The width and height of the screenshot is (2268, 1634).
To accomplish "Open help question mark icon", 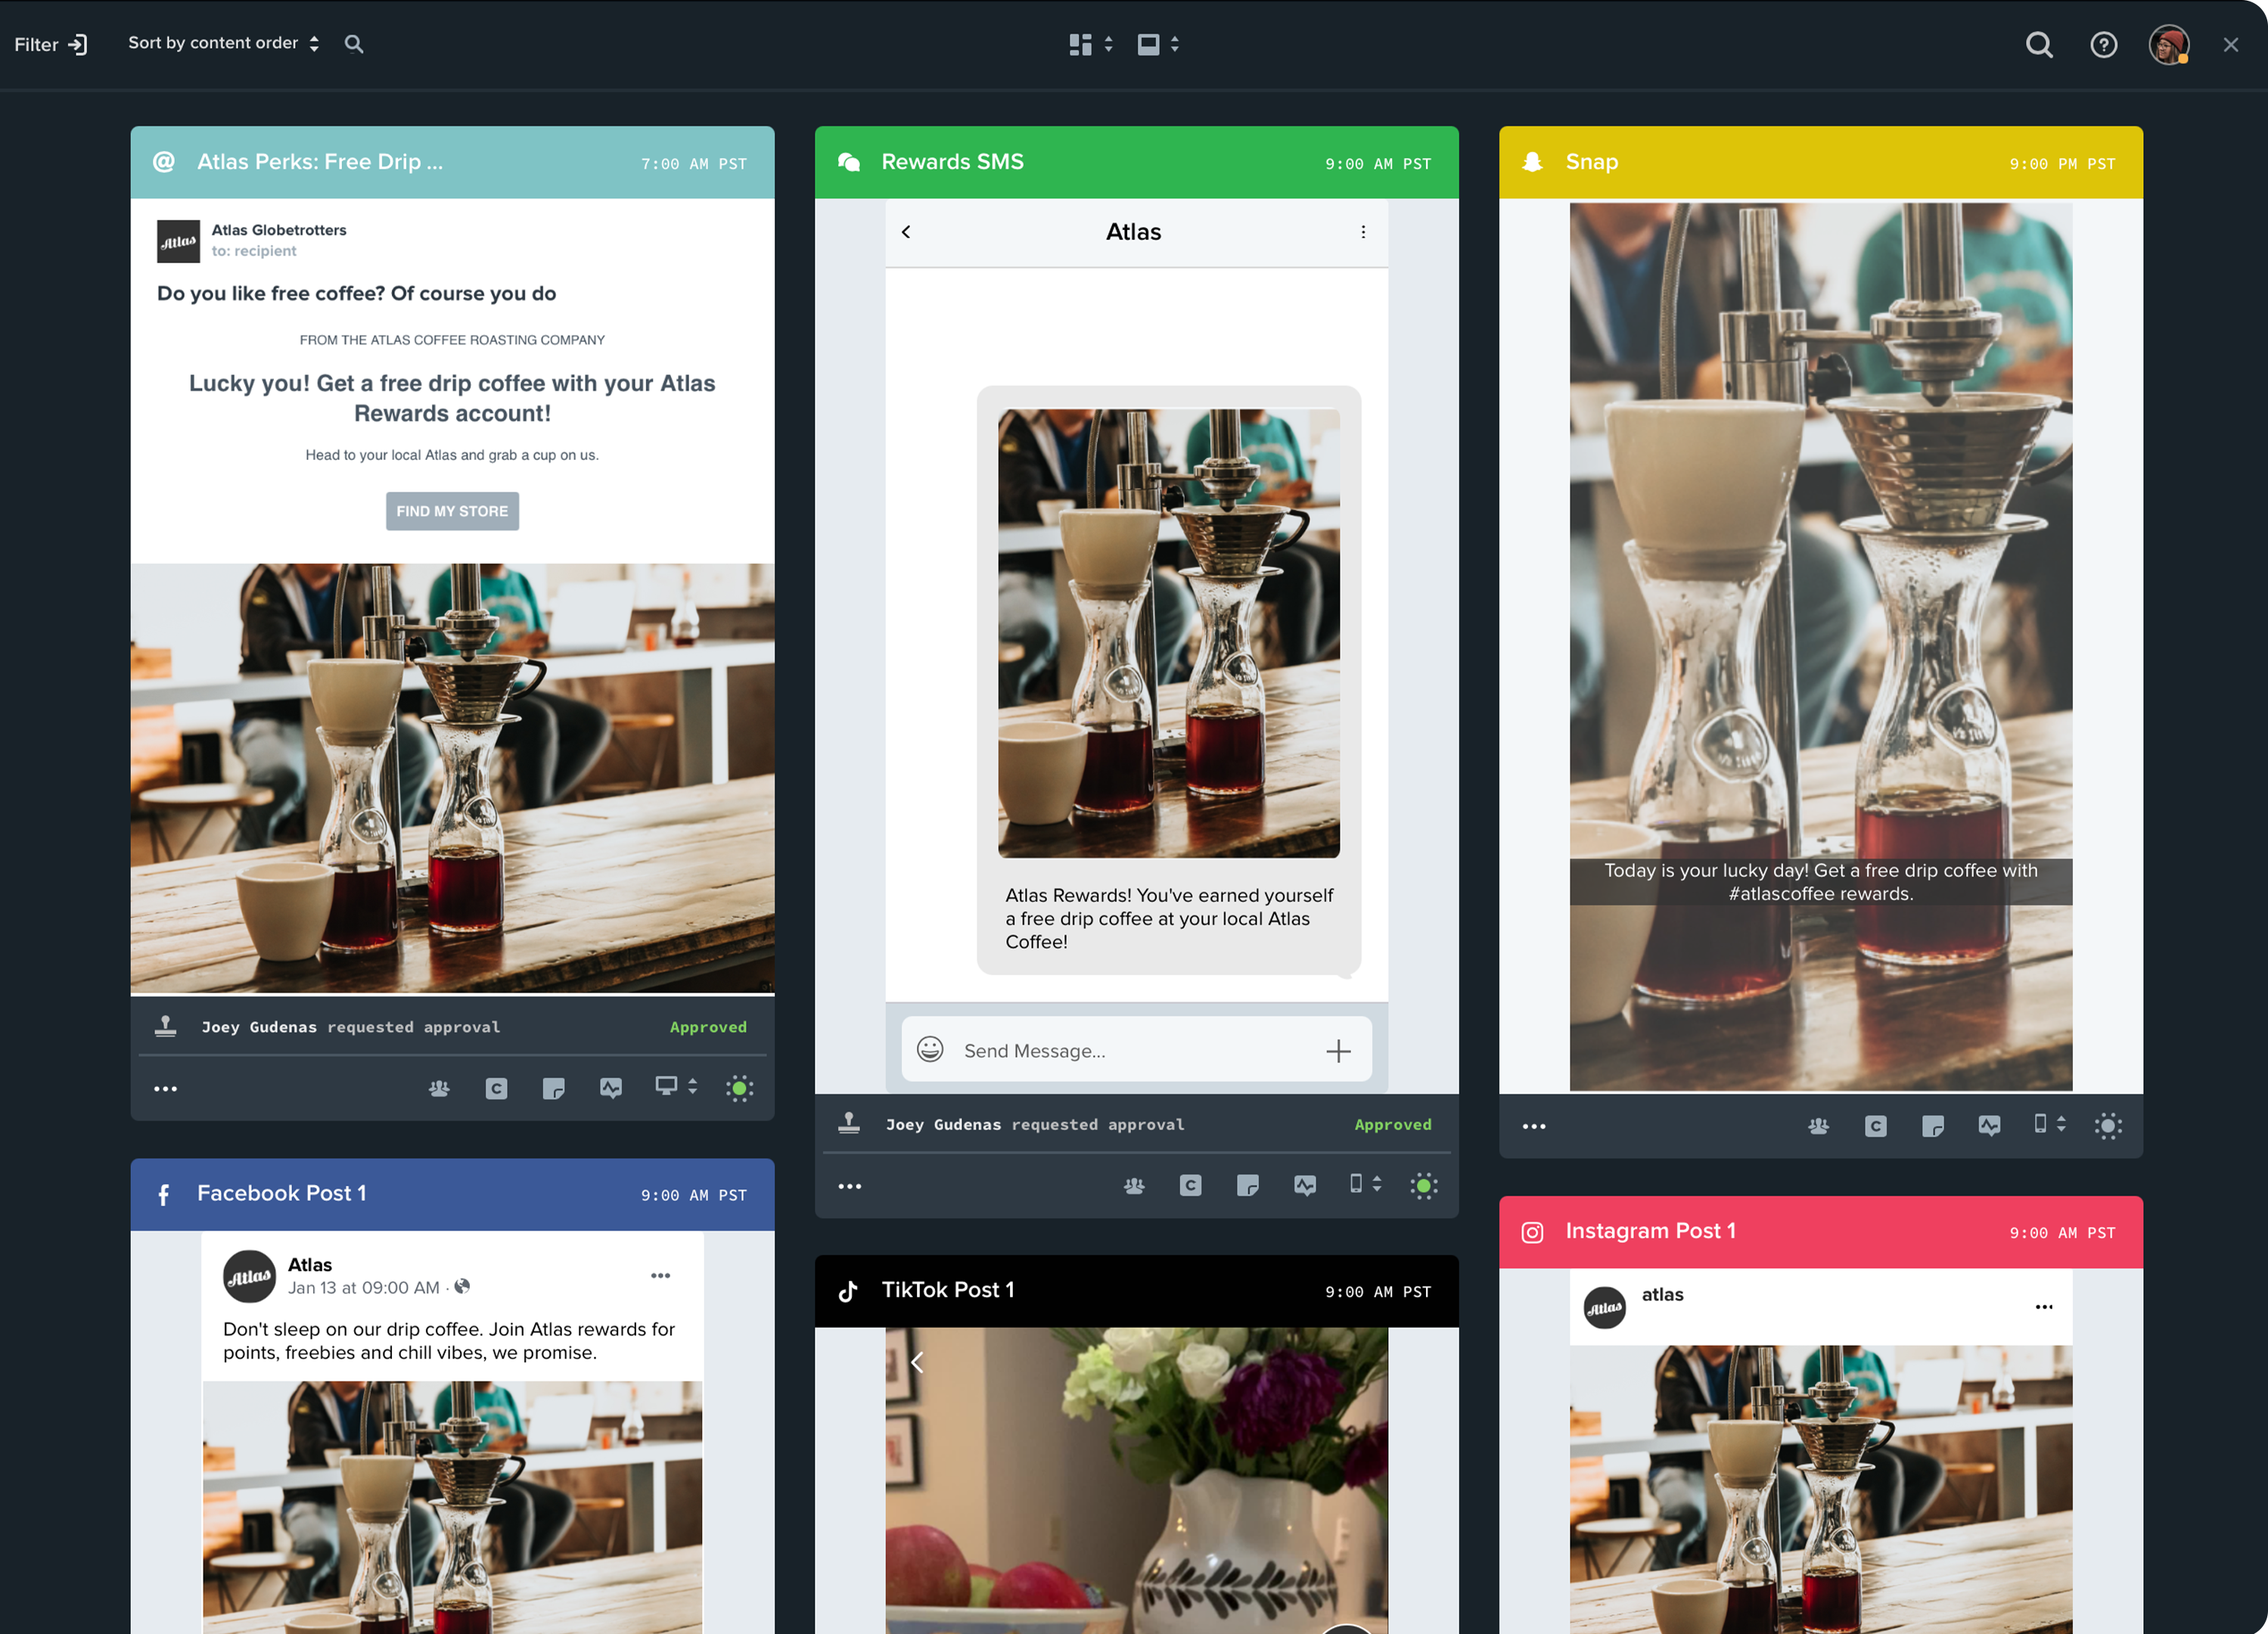I will tap(2103, 44).
